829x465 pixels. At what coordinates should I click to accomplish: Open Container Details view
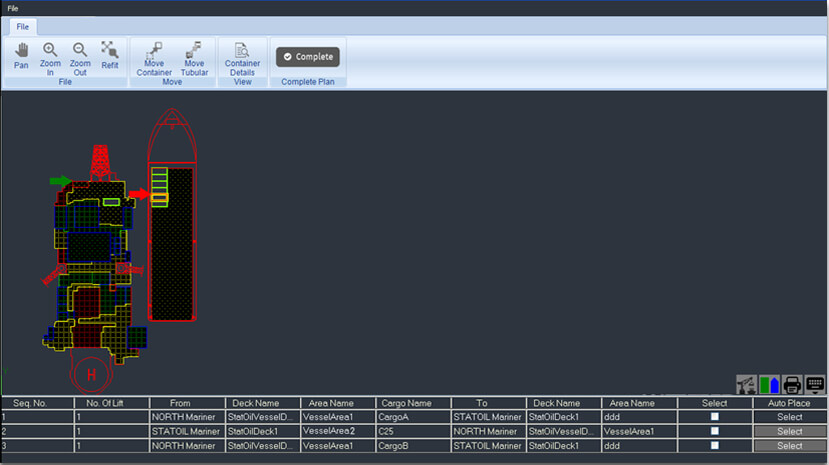[x=242, y=59]
